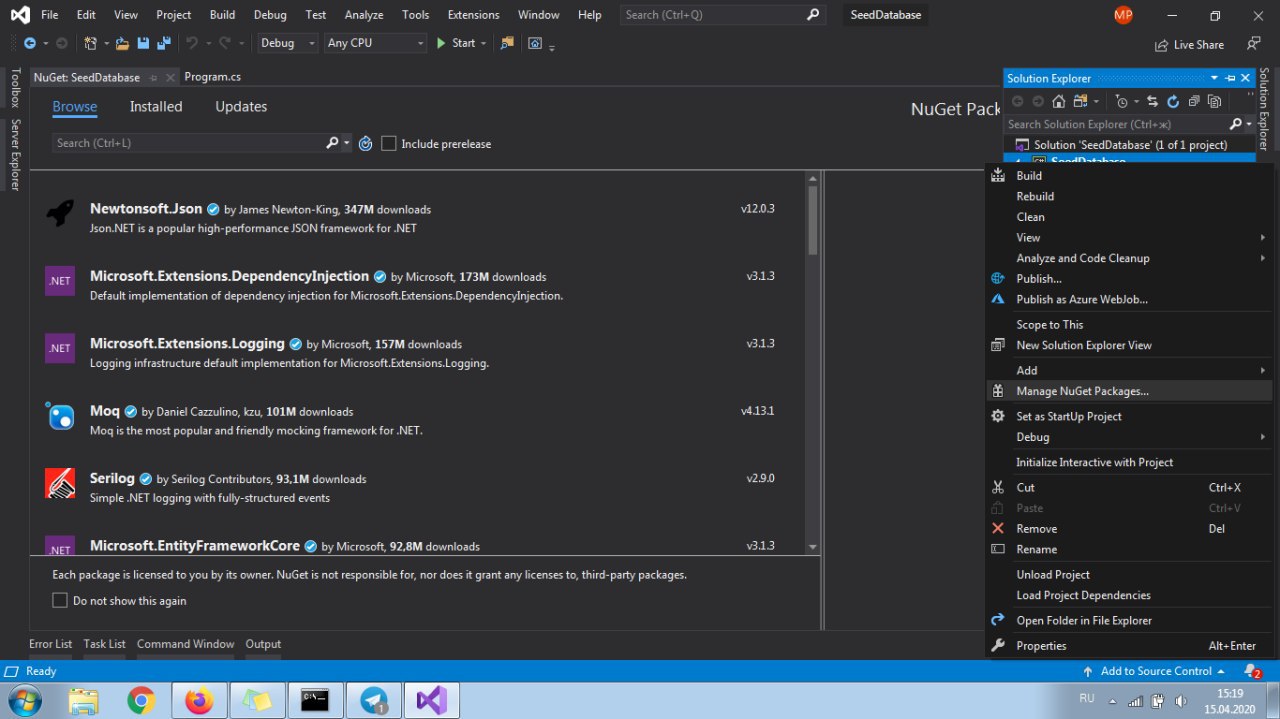Screen dimensions: 1280x719
Task: Click the Visual Studio Search (Ctrl+Q) box
Action: pyautogui.click(x=722, y=15)
